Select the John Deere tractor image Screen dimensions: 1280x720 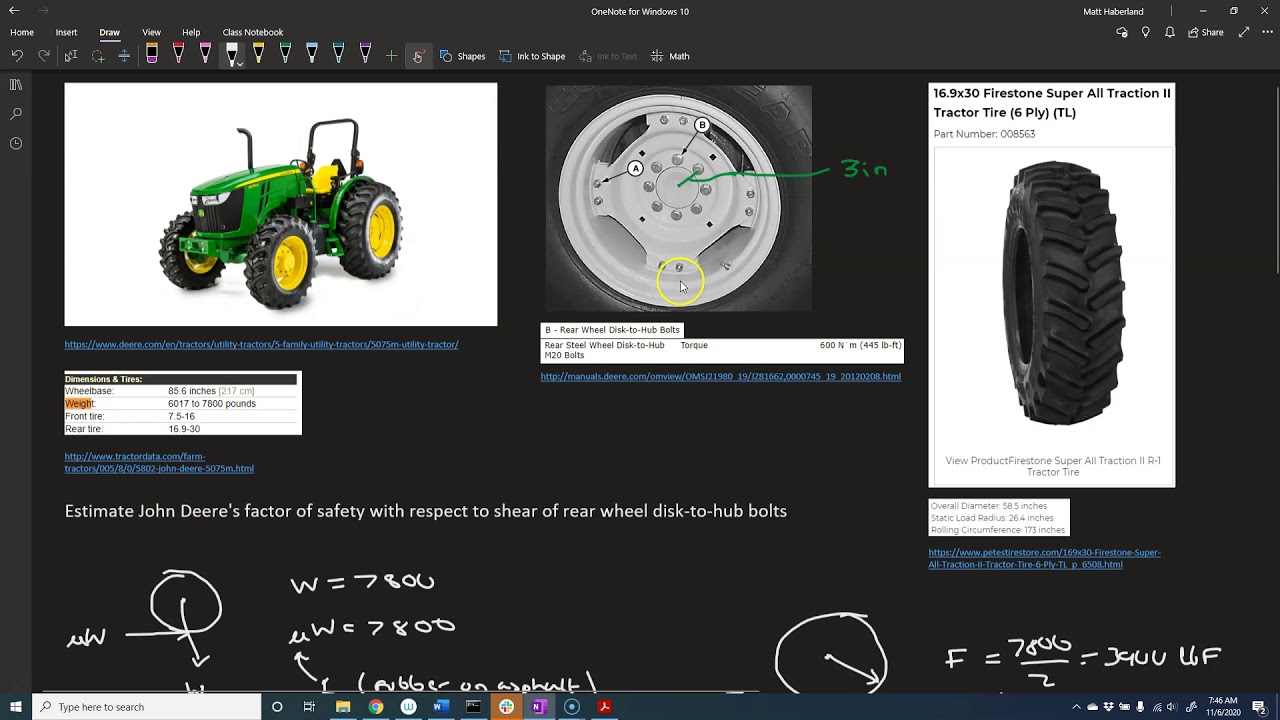coord(281,204)
